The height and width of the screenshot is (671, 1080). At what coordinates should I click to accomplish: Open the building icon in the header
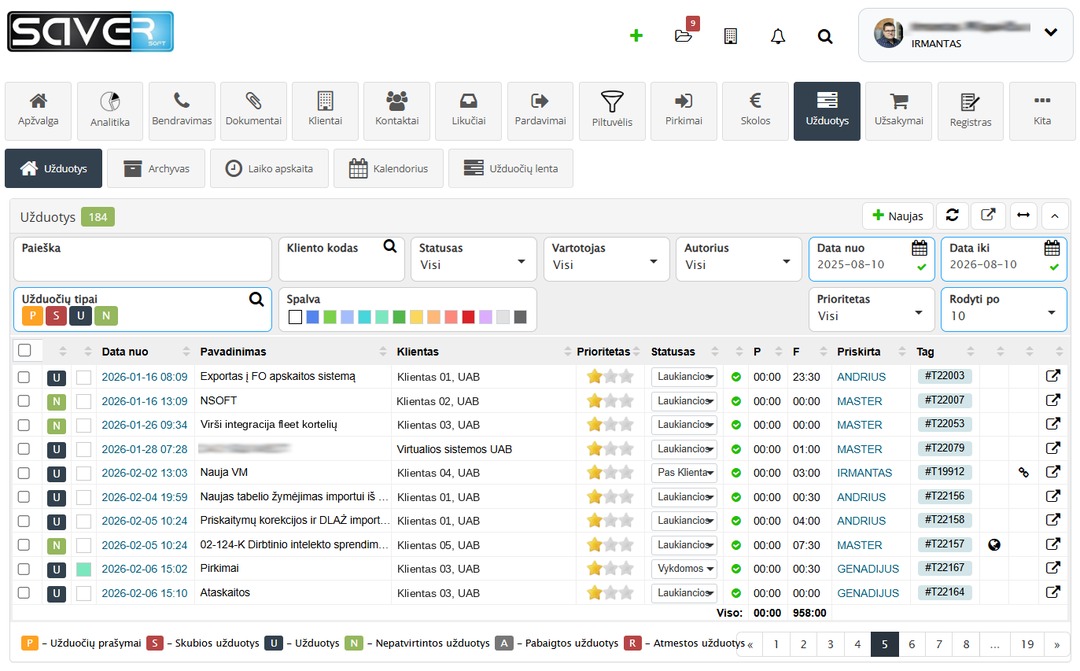pos(731,36)
